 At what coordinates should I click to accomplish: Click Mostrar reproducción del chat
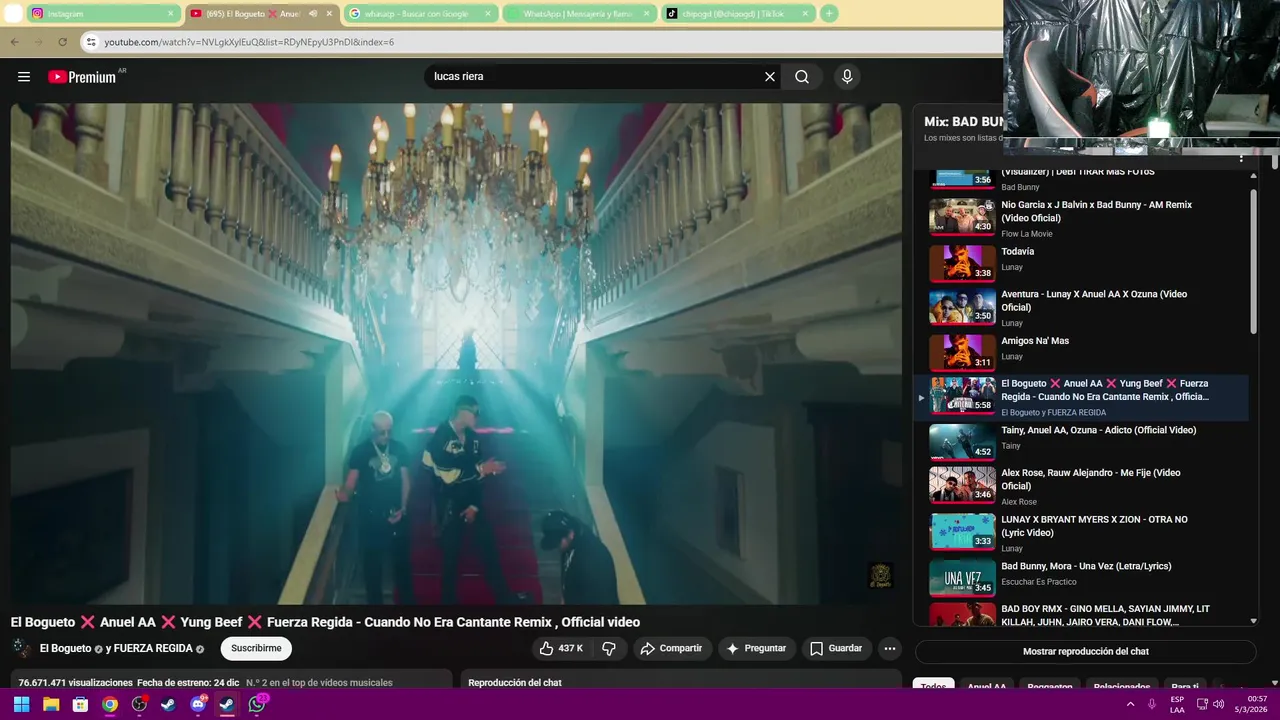pos(1085,651)
